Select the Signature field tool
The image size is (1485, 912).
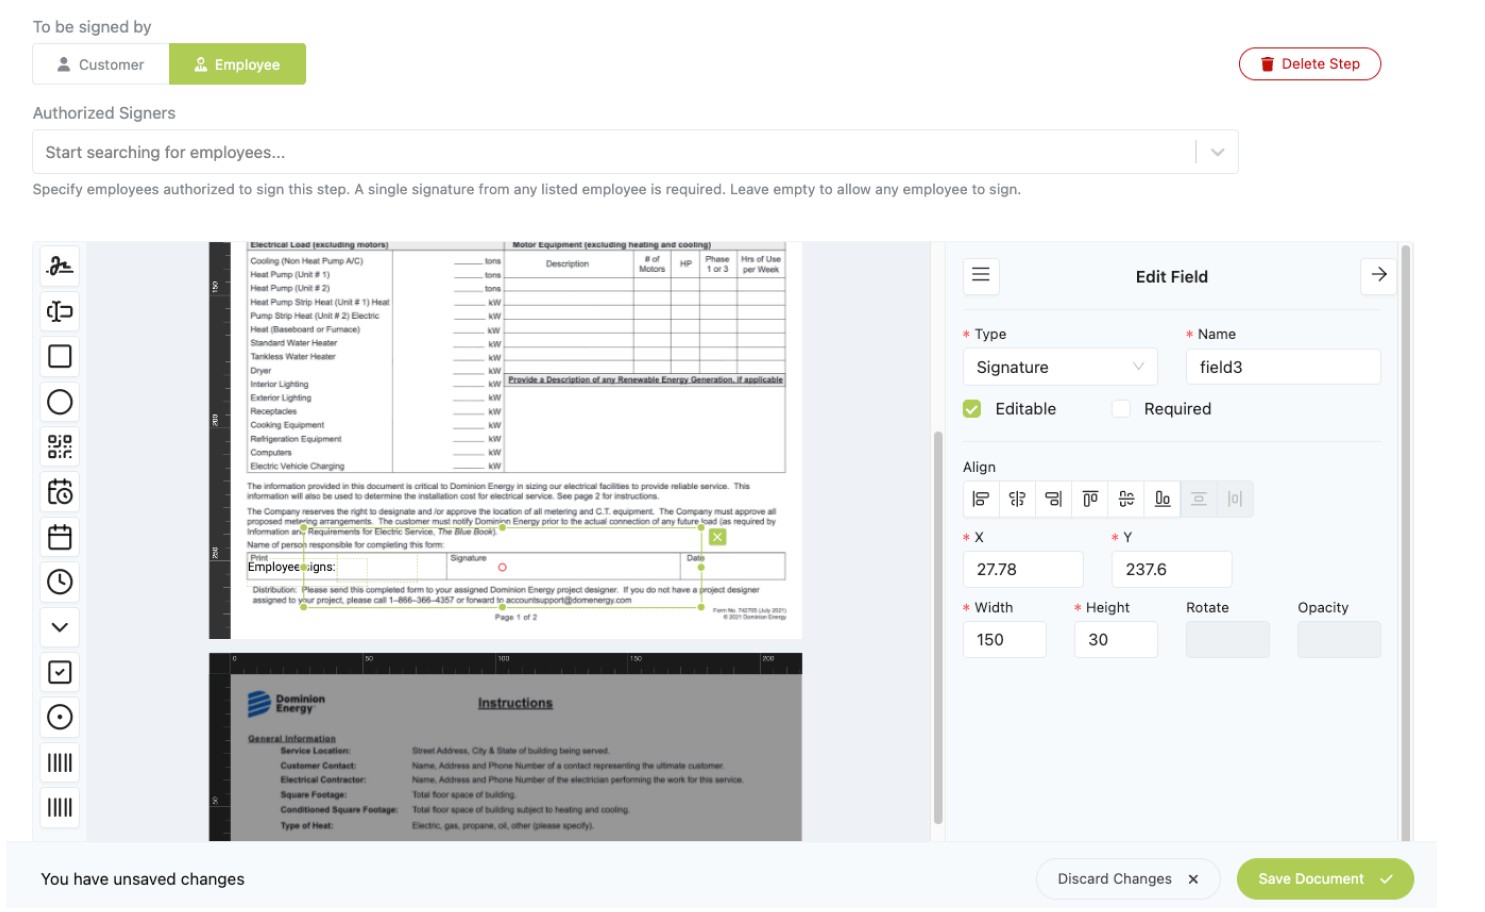click(59, 267)
